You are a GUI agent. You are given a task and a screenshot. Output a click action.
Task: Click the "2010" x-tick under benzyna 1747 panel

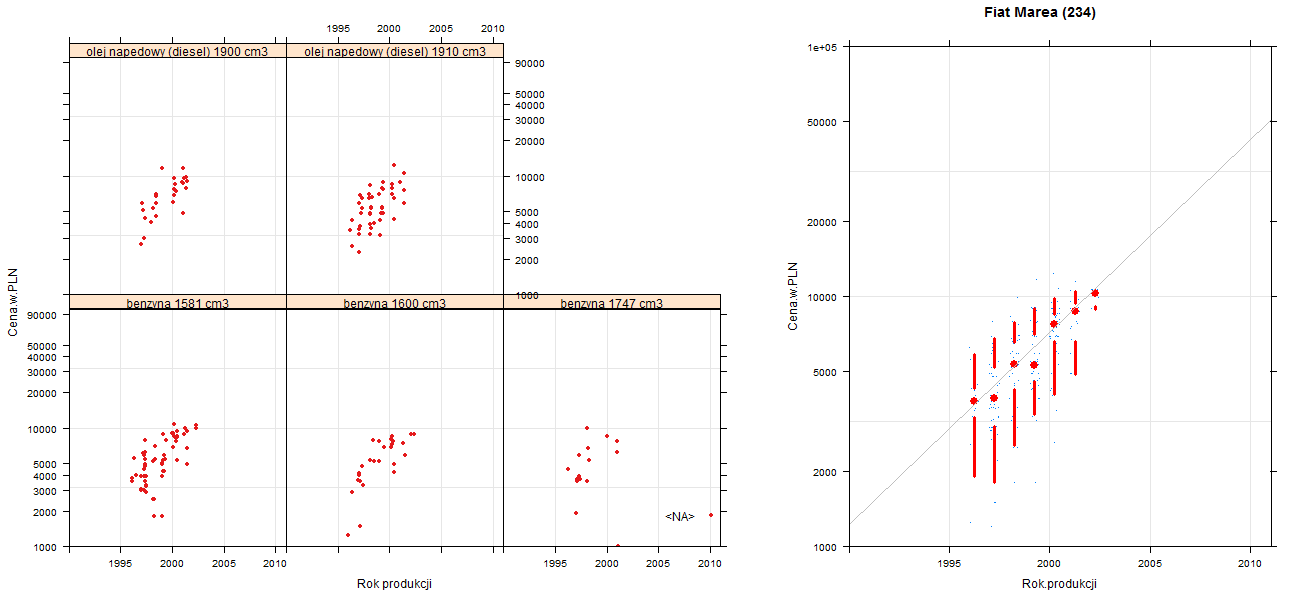710,564
